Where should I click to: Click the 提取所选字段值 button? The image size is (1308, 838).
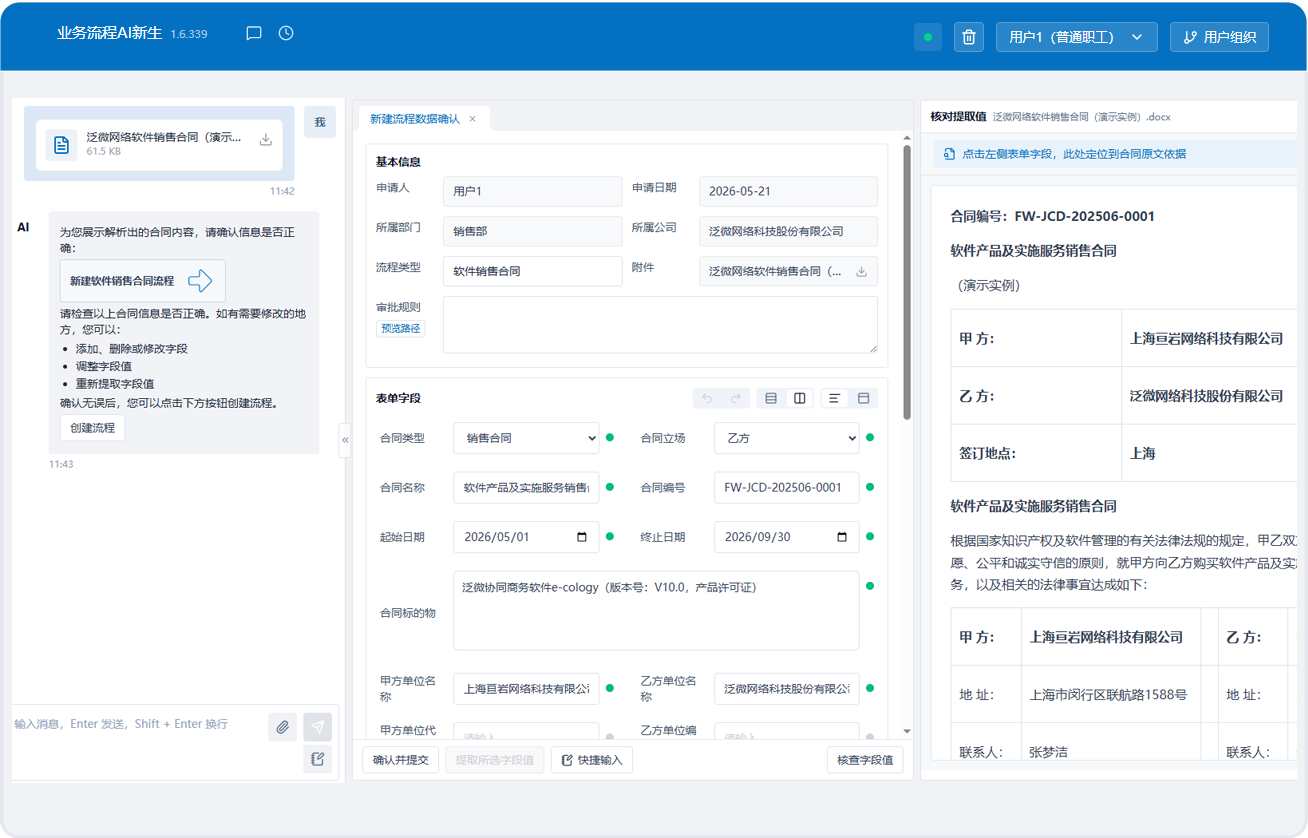coord(495,760)
